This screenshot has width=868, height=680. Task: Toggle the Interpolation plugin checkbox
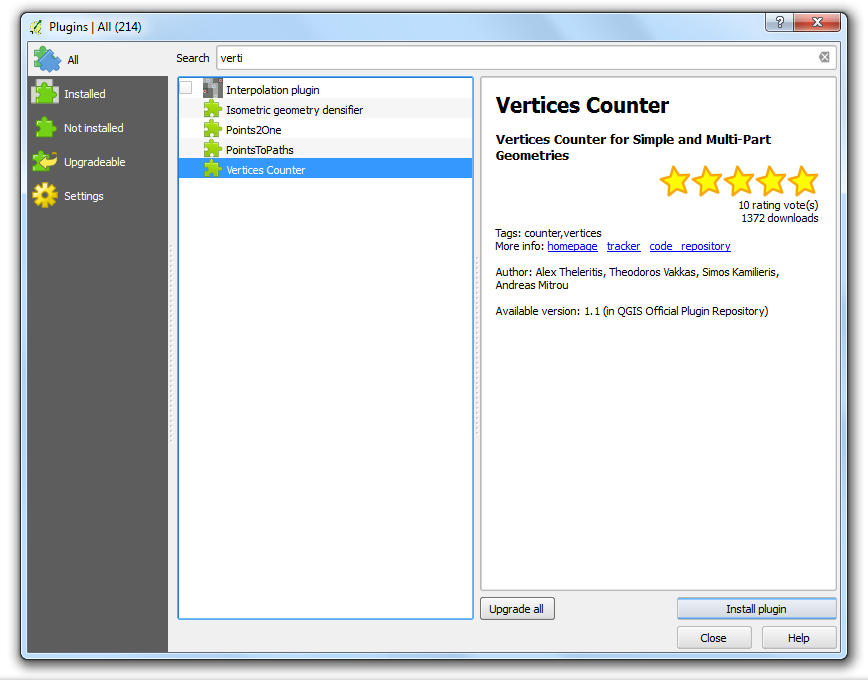[186, 87]
